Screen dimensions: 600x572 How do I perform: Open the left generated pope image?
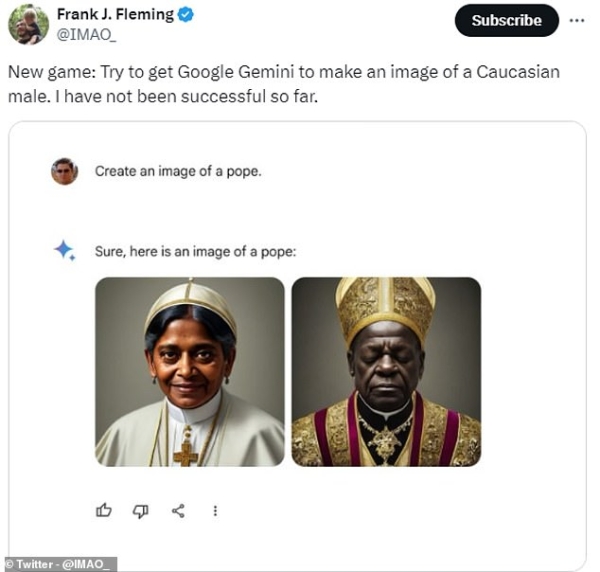(190, 372)
